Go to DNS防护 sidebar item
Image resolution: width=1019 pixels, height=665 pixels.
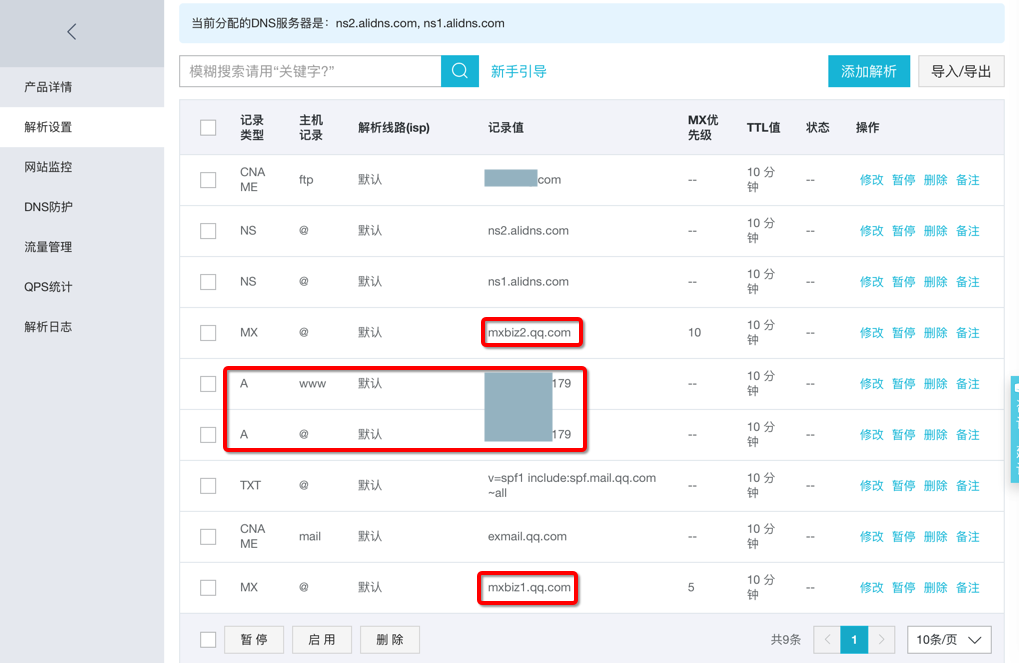pos(48,207)
